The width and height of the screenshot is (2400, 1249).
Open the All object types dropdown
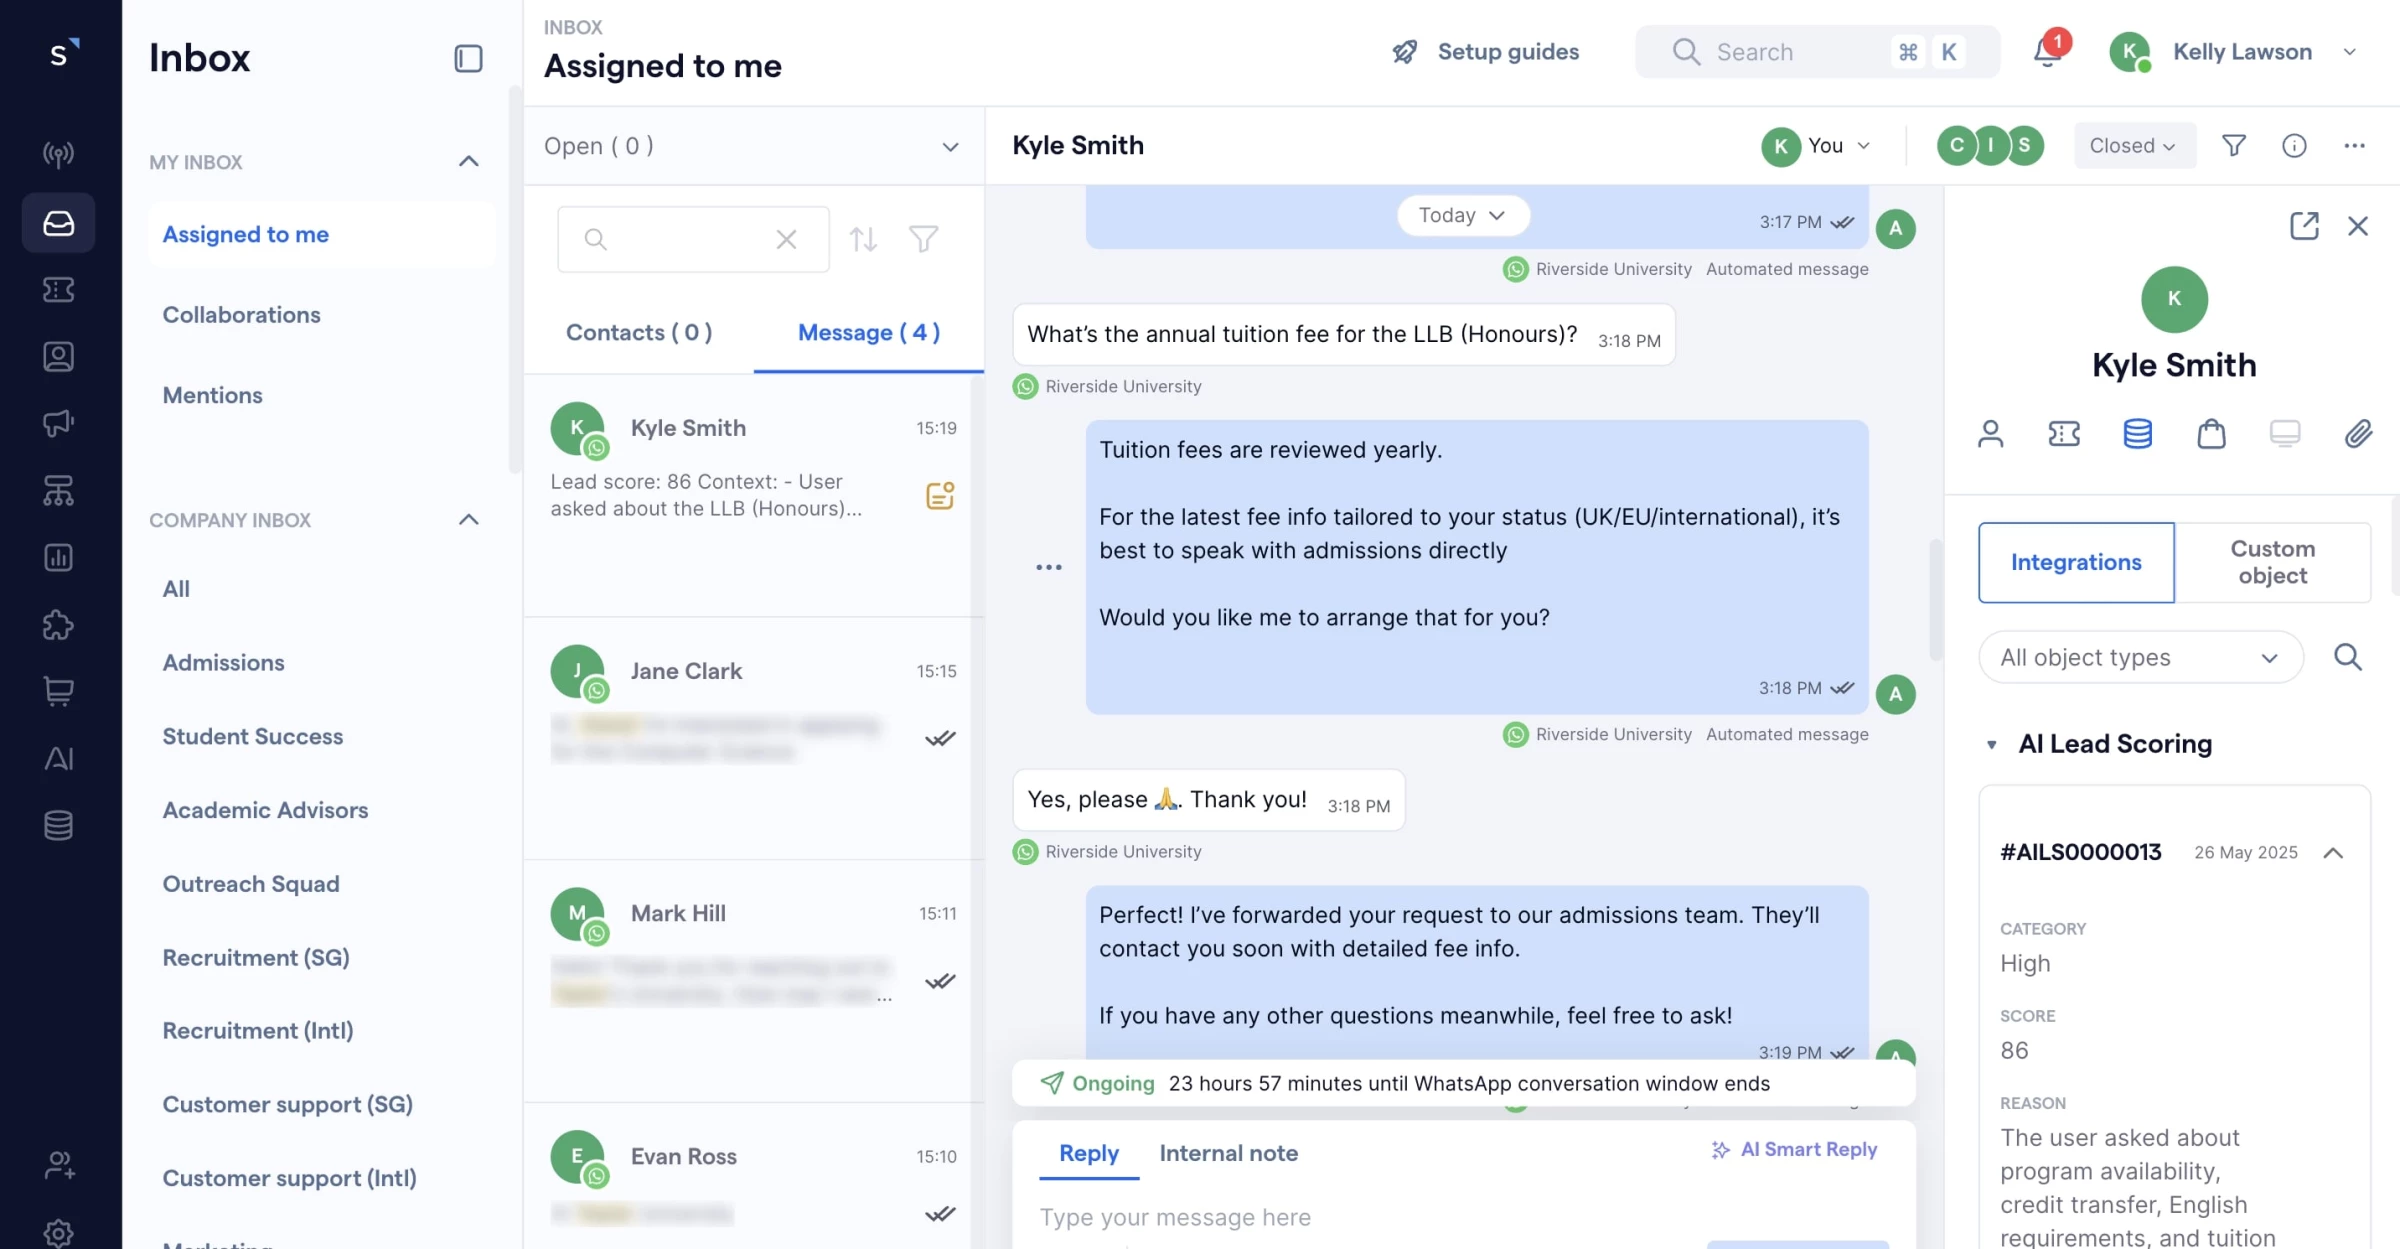pos(2140,657)
